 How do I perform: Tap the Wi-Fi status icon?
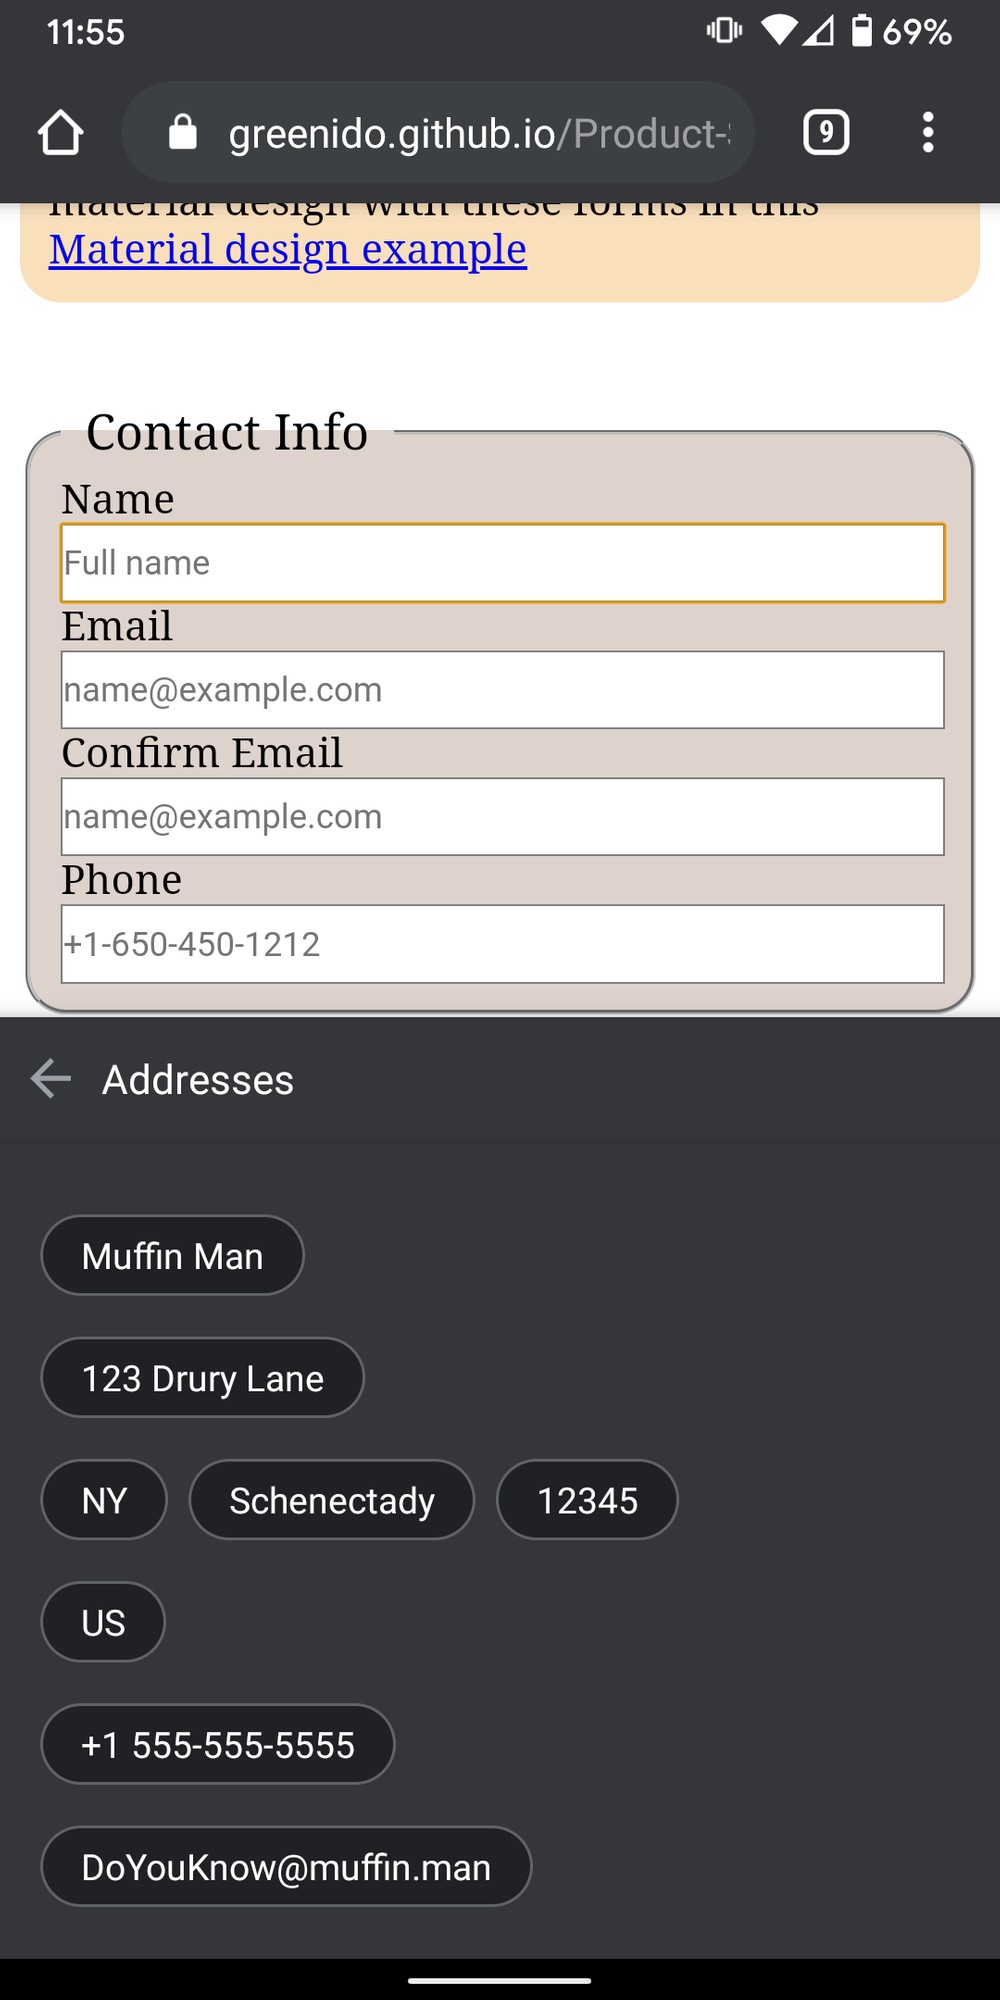[x=780, y=31]
